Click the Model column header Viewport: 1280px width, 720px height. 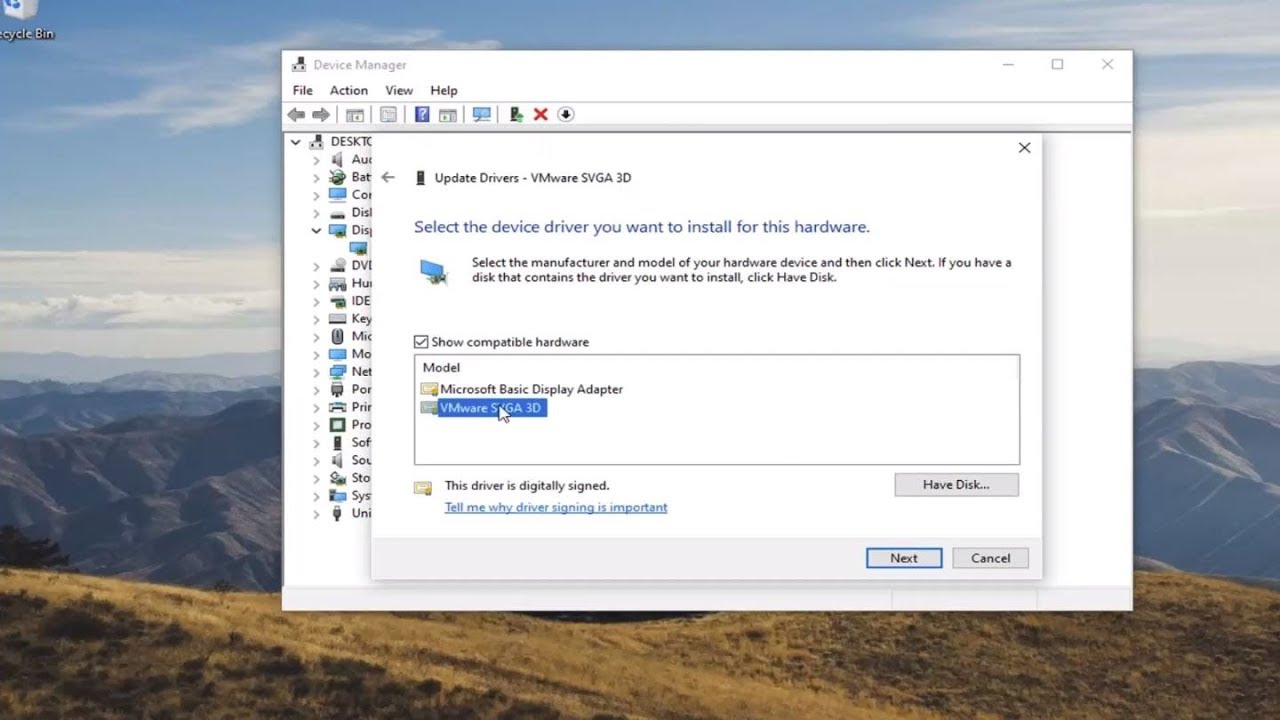click(441, 367)
